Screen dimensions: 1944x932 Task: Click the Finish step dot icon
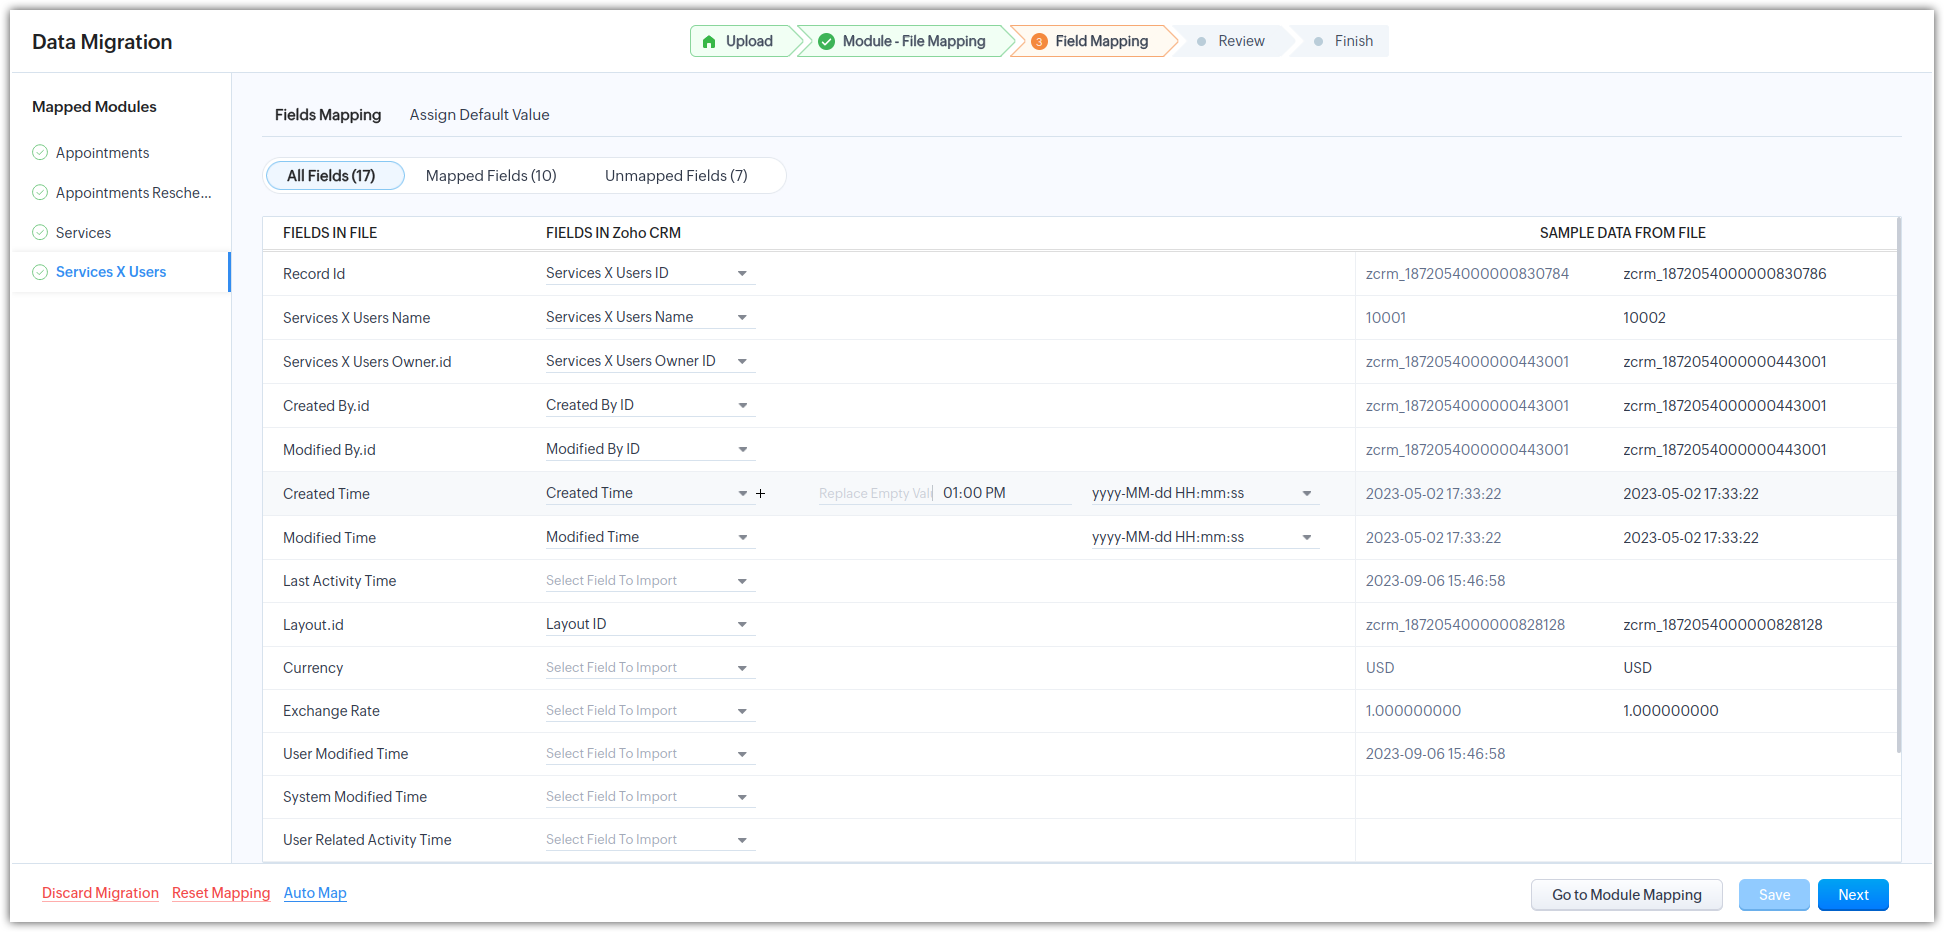1318,42
